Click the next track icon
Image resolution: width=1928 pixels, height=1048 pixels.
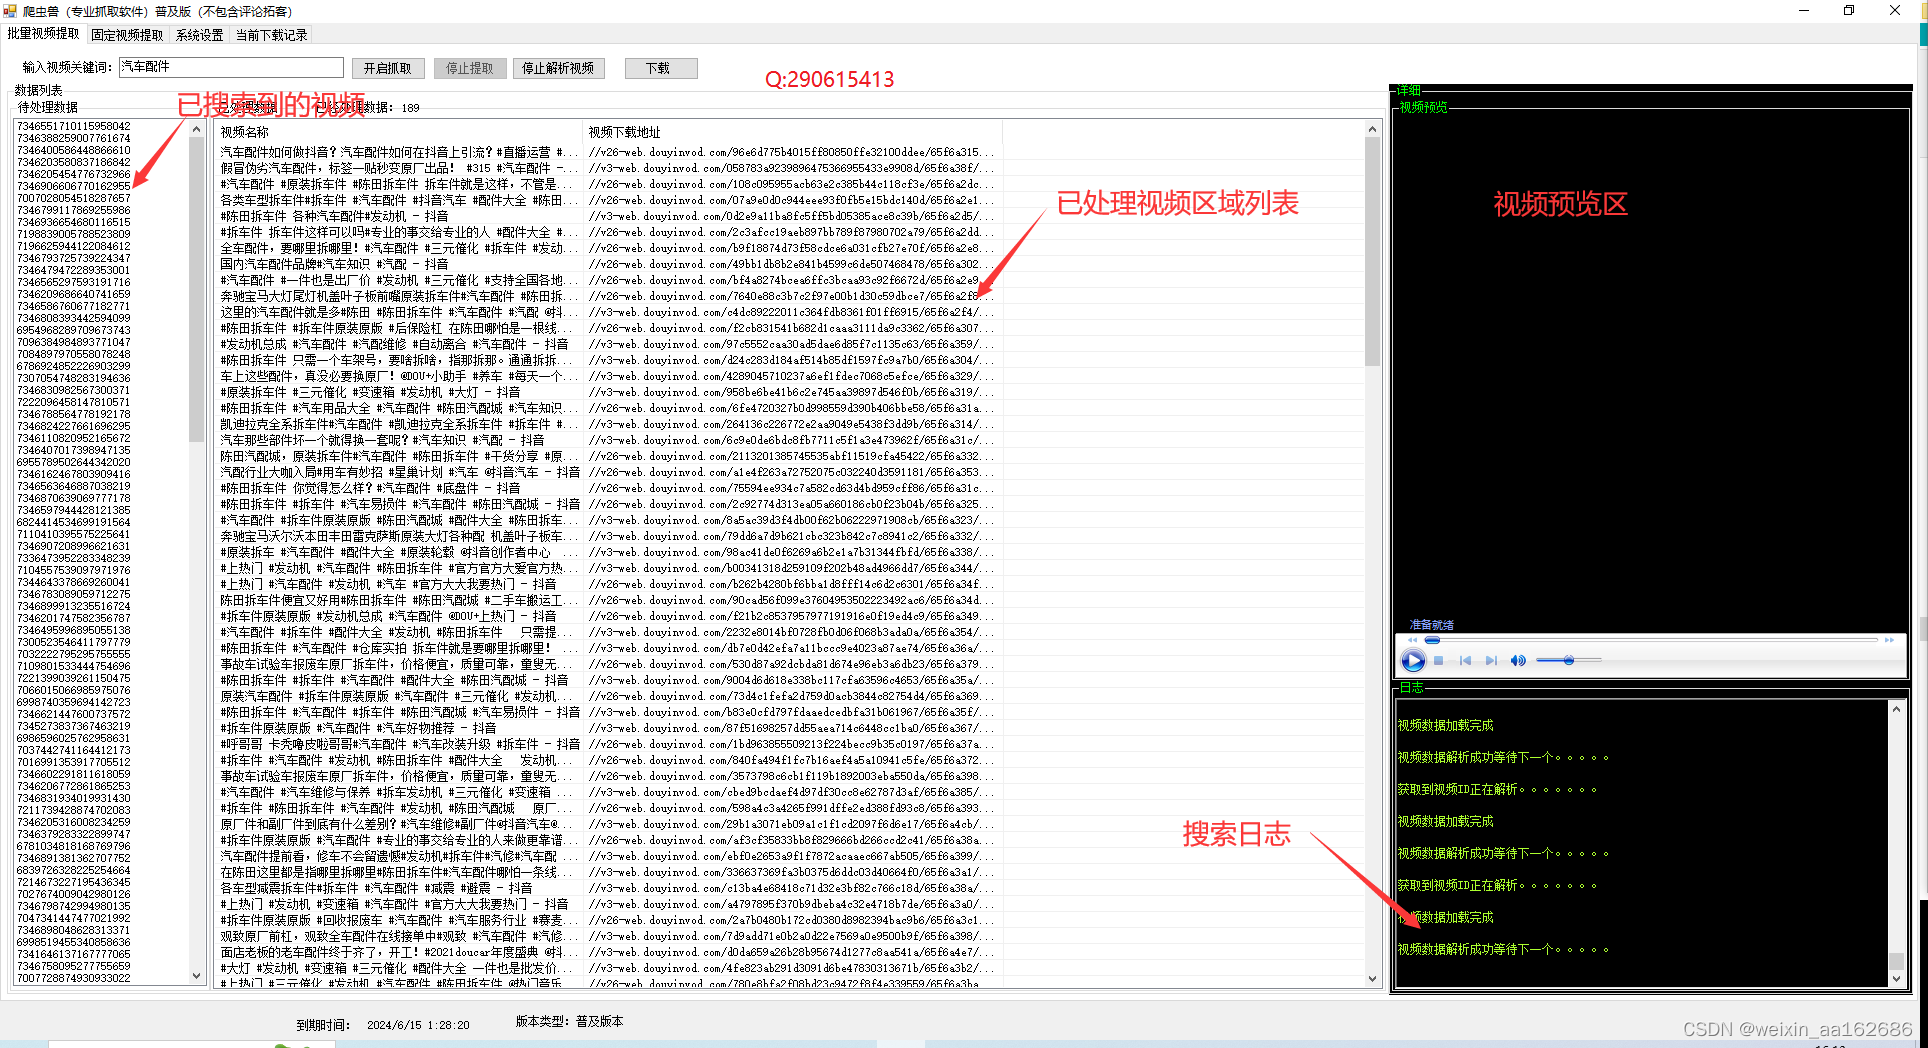pyautogui.click(x=1491, y=660)
